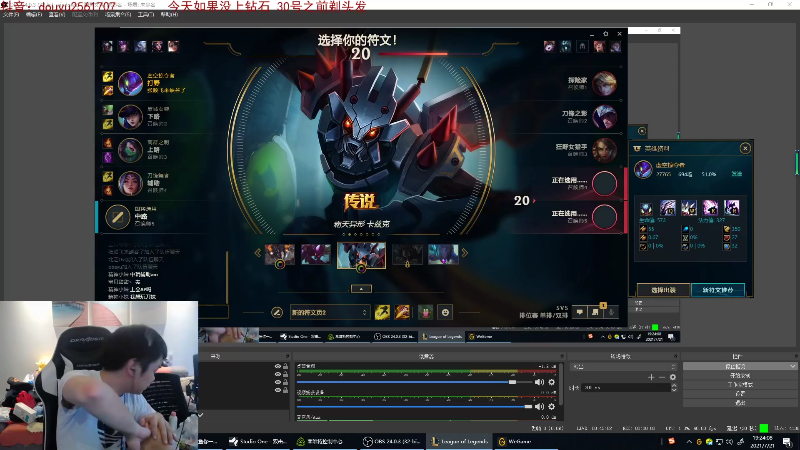Open champion select chat bubble icon
Screen dimensions: 800x450
tap(580, 312)
